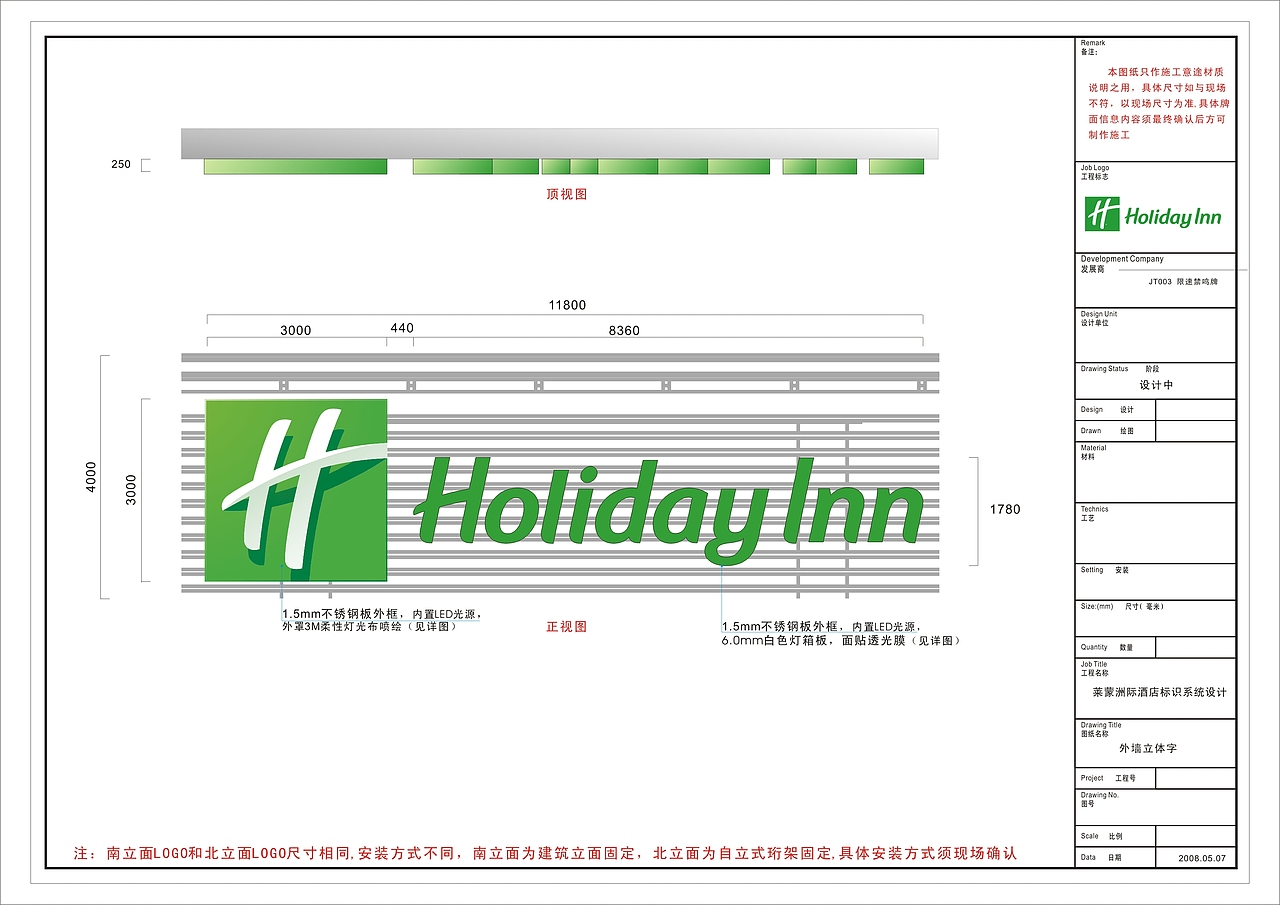Click the Drawing Title 图纸名称 label
This screenshot has height=905, width=1280.
(x=1101, y=729)
